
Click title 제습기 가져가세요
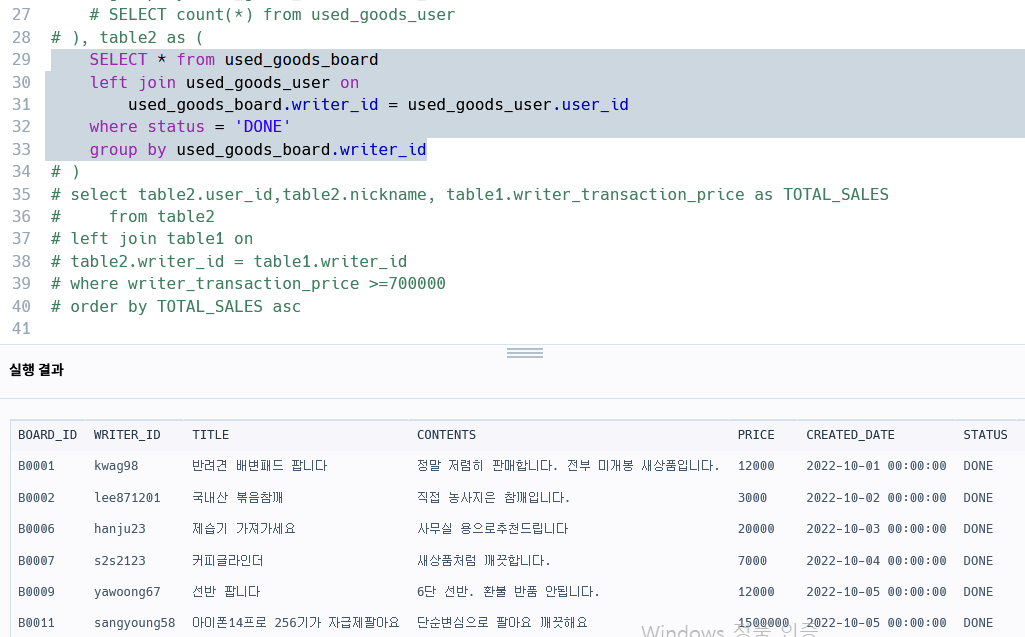244,528
